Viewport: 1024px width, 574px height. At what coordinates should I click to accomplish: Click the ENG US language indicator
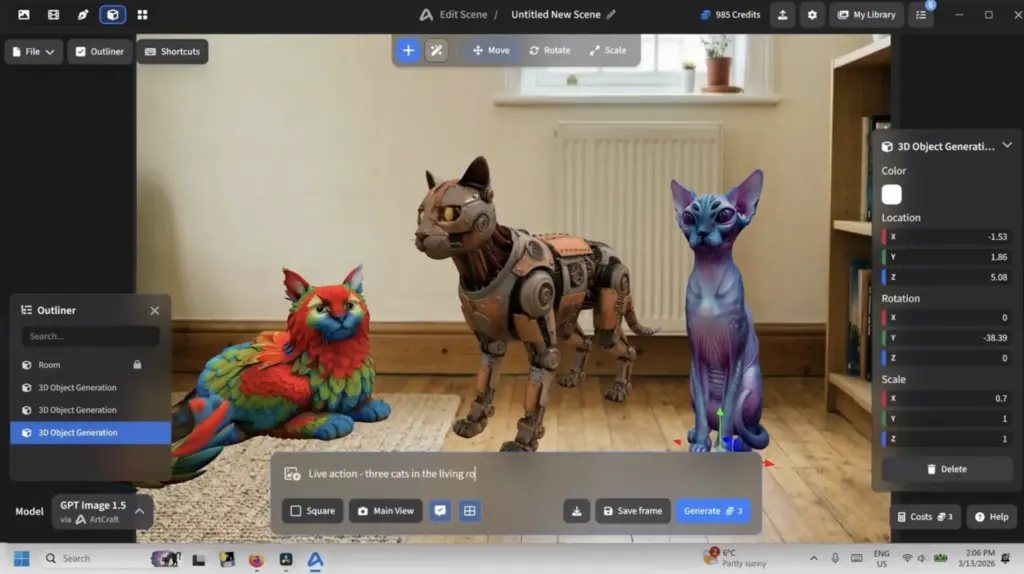click(x=881, y=558)
